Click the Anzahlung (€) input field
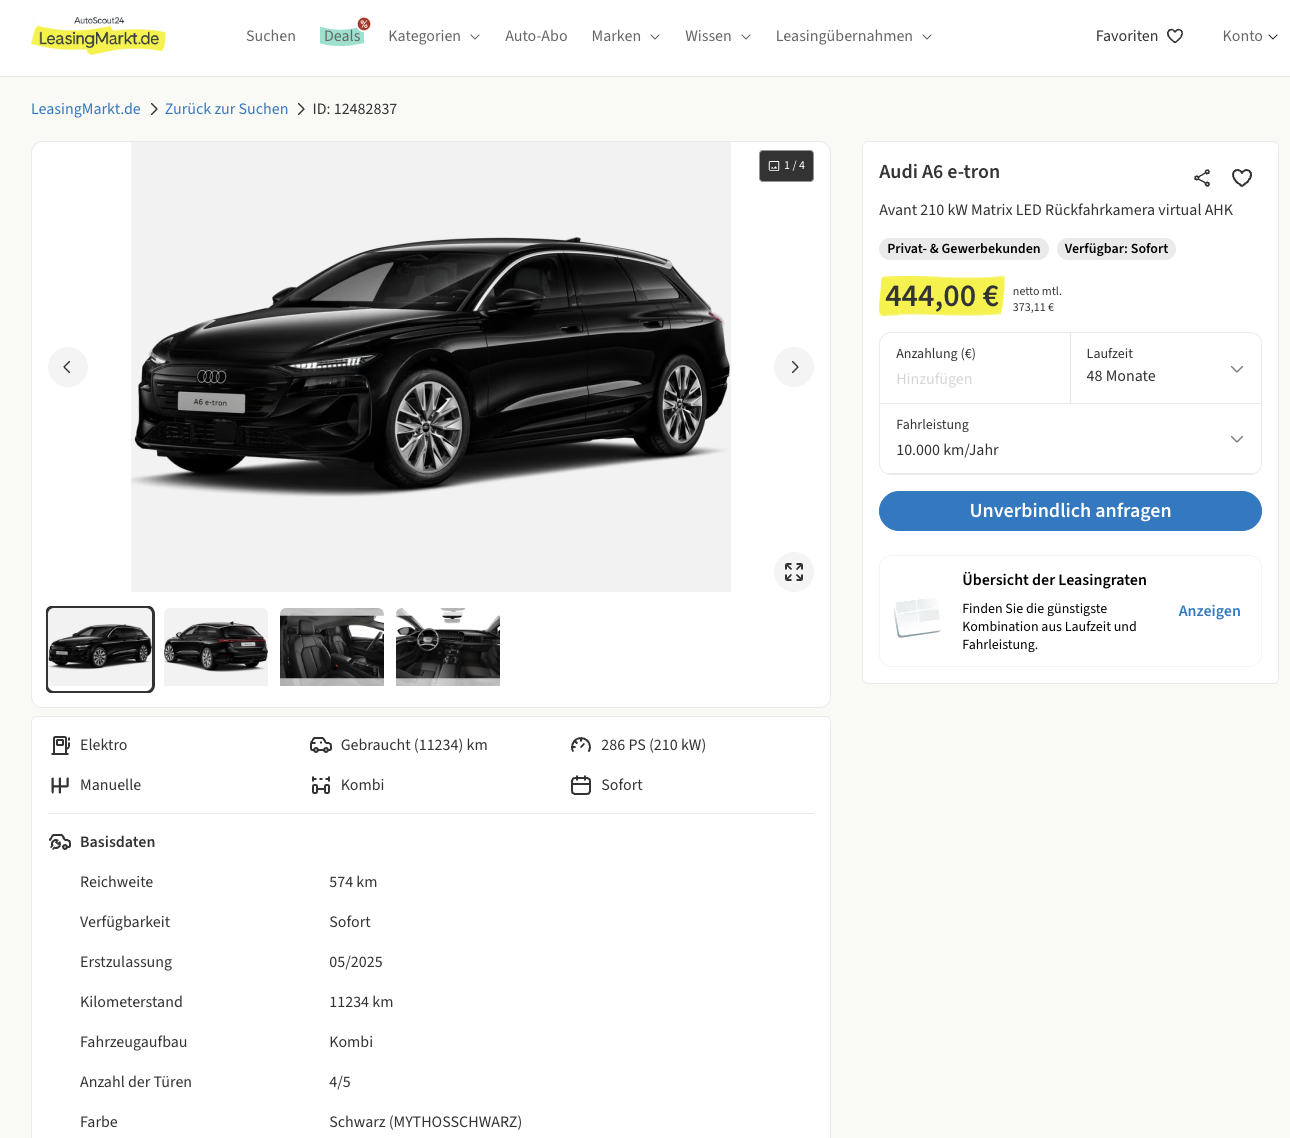This screenshot has height=1138, width=1290. 974,379
